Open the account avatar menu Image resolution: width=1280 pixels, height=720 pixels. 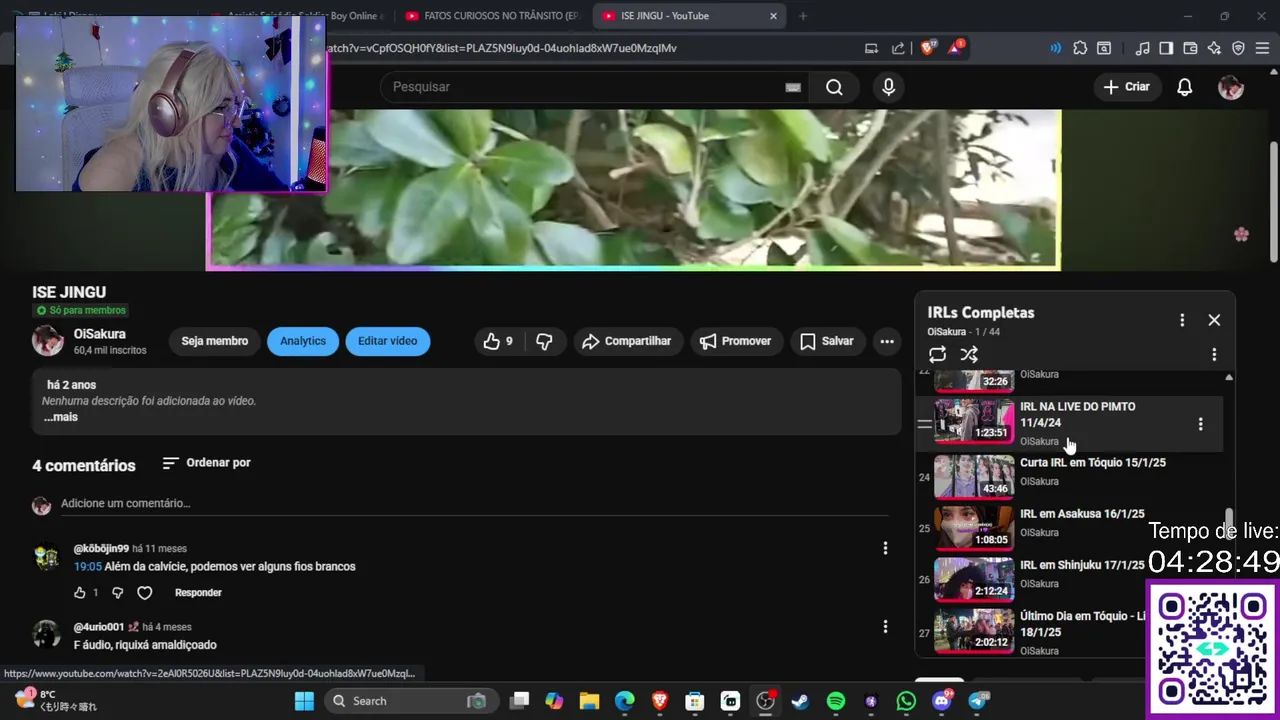pyautogui.click(x=1230, y=87)
